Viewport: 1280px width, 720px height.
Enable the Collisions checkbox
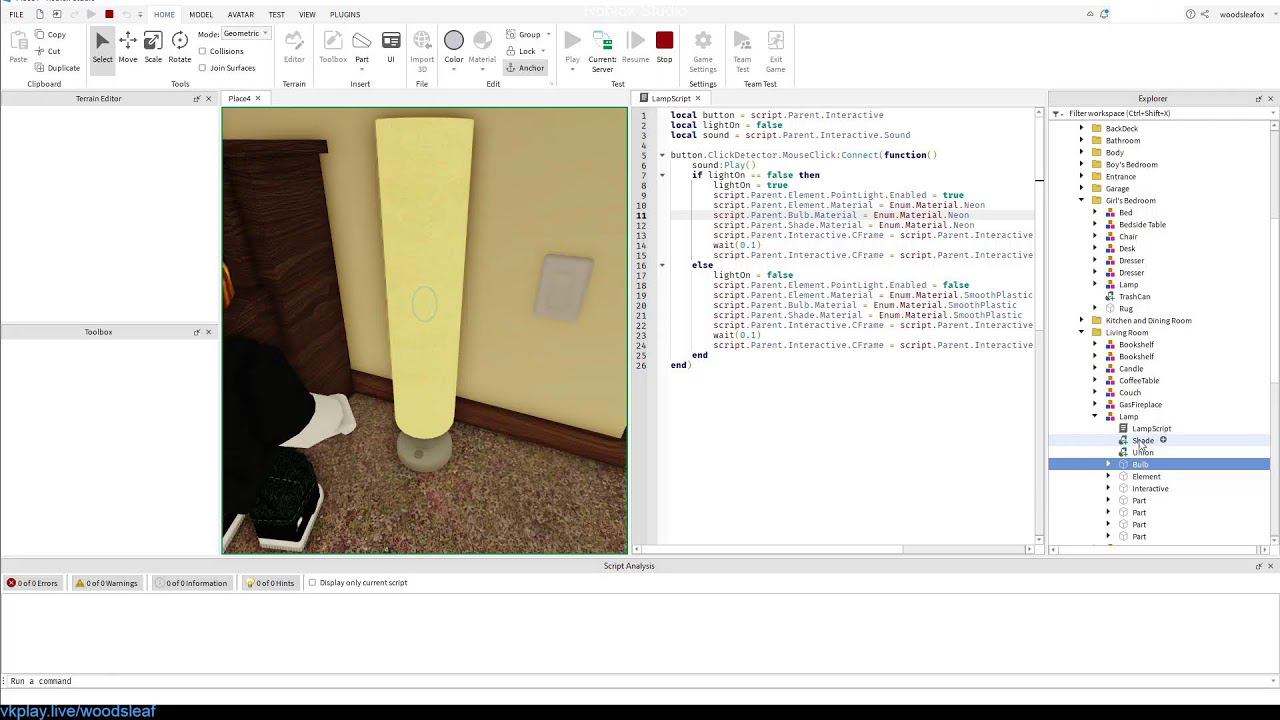tap(203, 51)
